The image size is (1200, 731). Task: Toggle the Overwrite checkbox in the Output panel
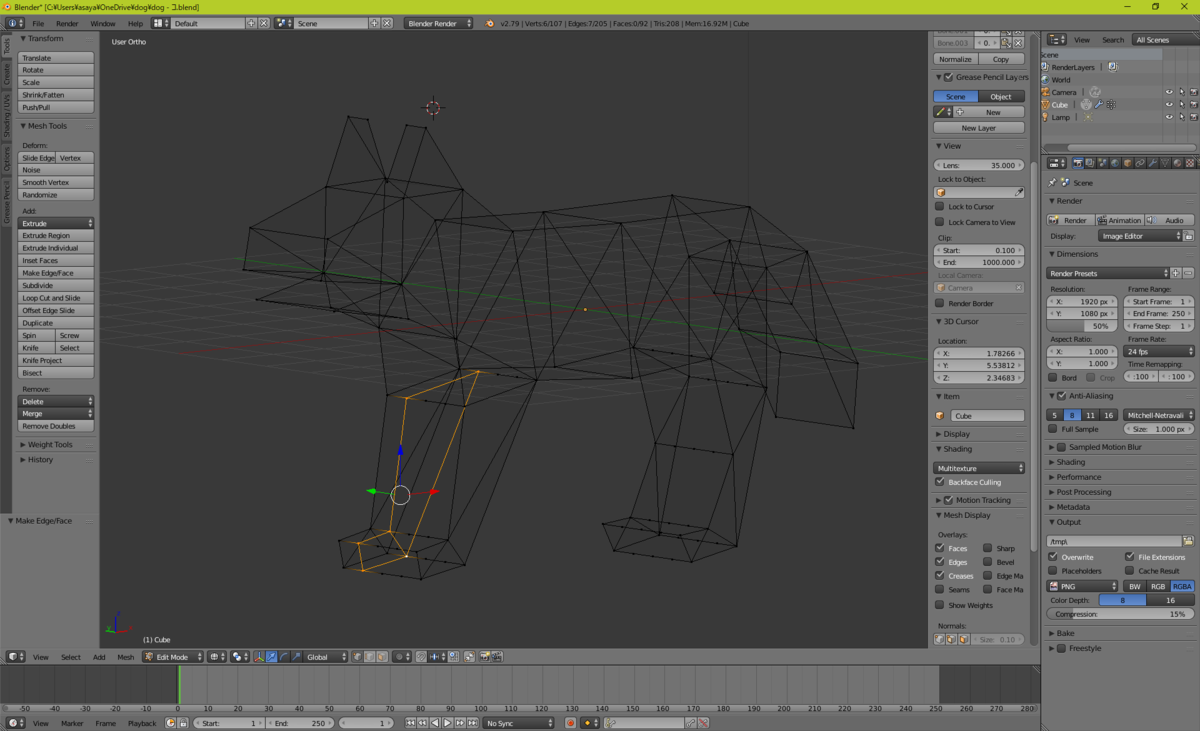(1053, 557)
